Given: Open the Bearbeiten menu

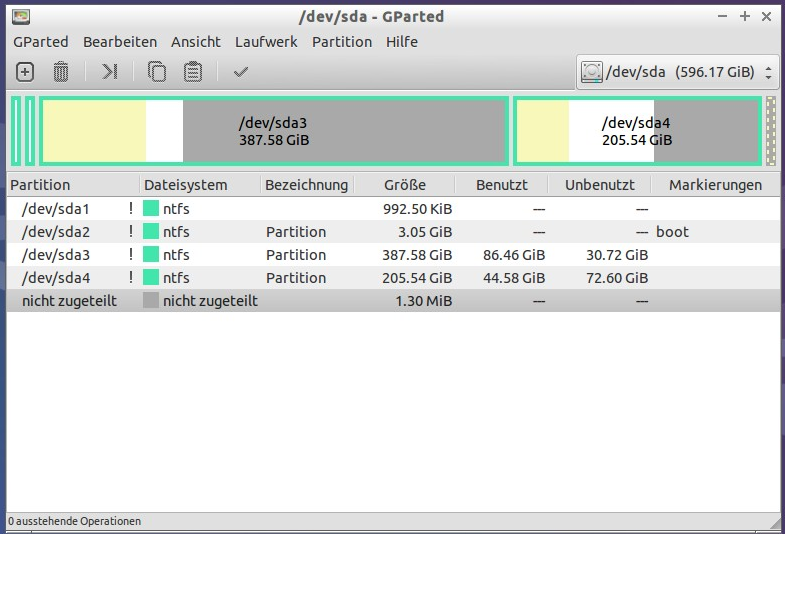Looking at the screenshot, I should point(120,42).
